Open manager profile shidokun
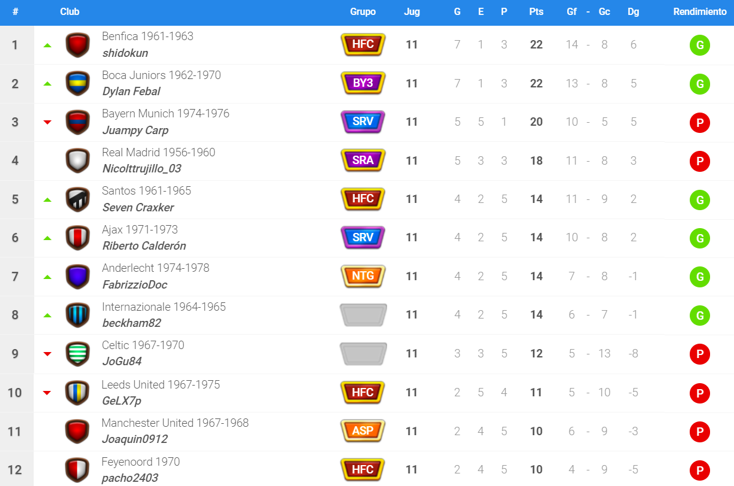Viewport: 734px width, 486px height. [125, 53]
